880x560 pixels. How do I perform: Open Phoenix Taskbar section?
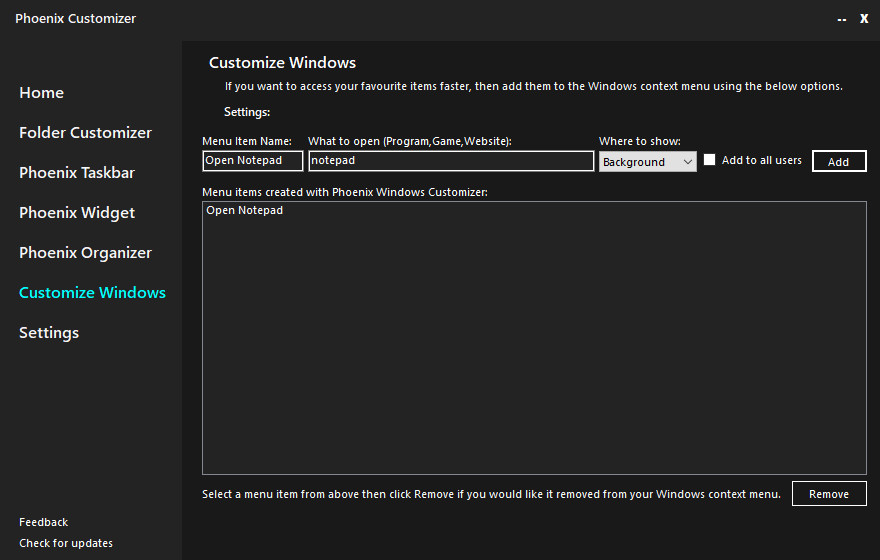coord(77,173)
